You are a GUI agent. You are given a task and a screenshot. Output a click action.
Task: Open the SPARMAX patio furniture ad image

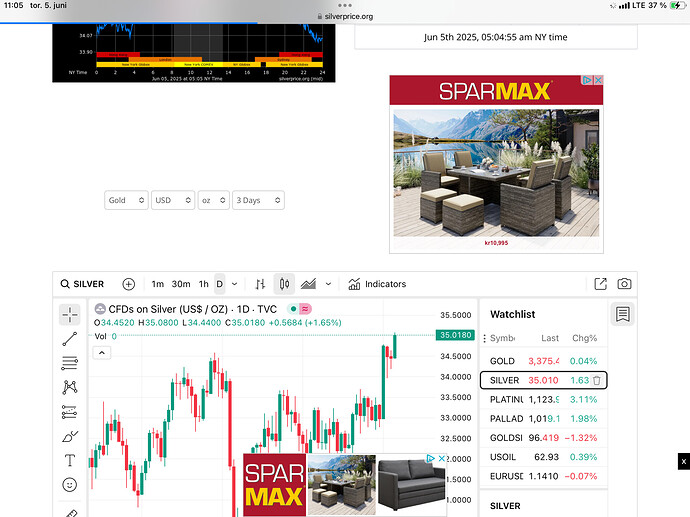(x=496, y=172)
